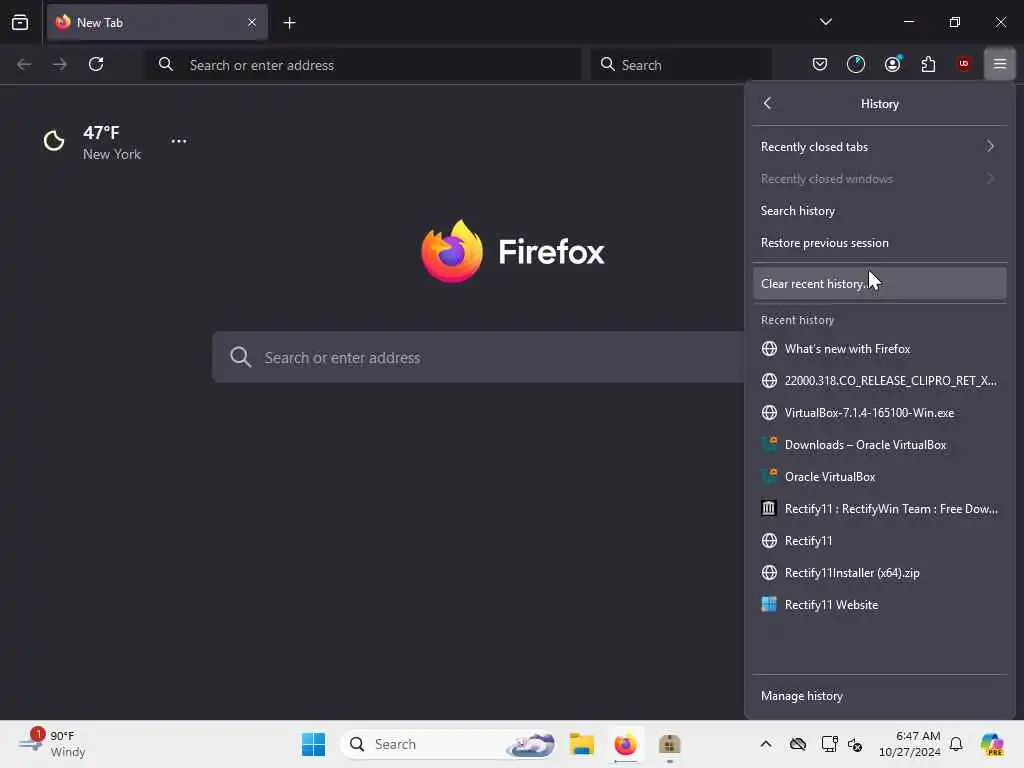Go back using the back arrow
Viewport: 1024px width, 768px height.
coord(24,64)
